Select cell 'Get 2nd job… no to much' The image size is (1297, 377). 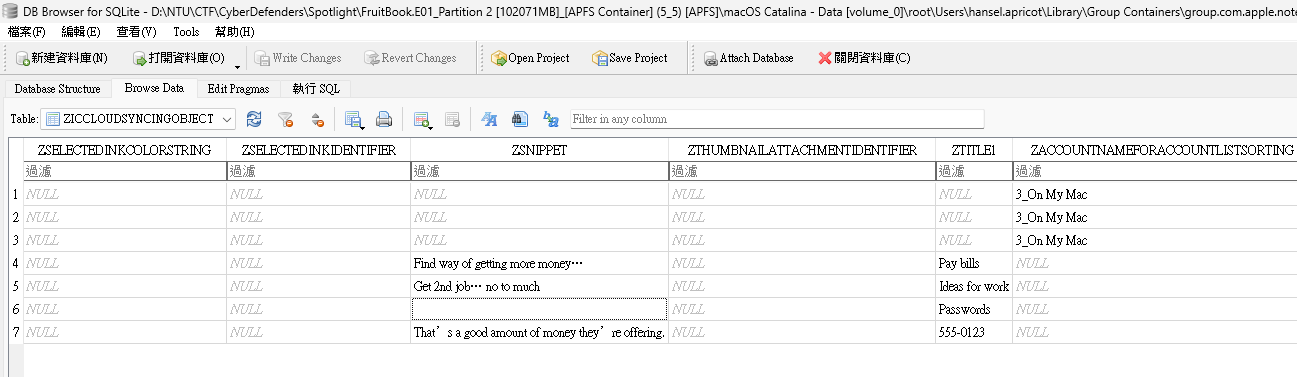click(x=539, y=287)
